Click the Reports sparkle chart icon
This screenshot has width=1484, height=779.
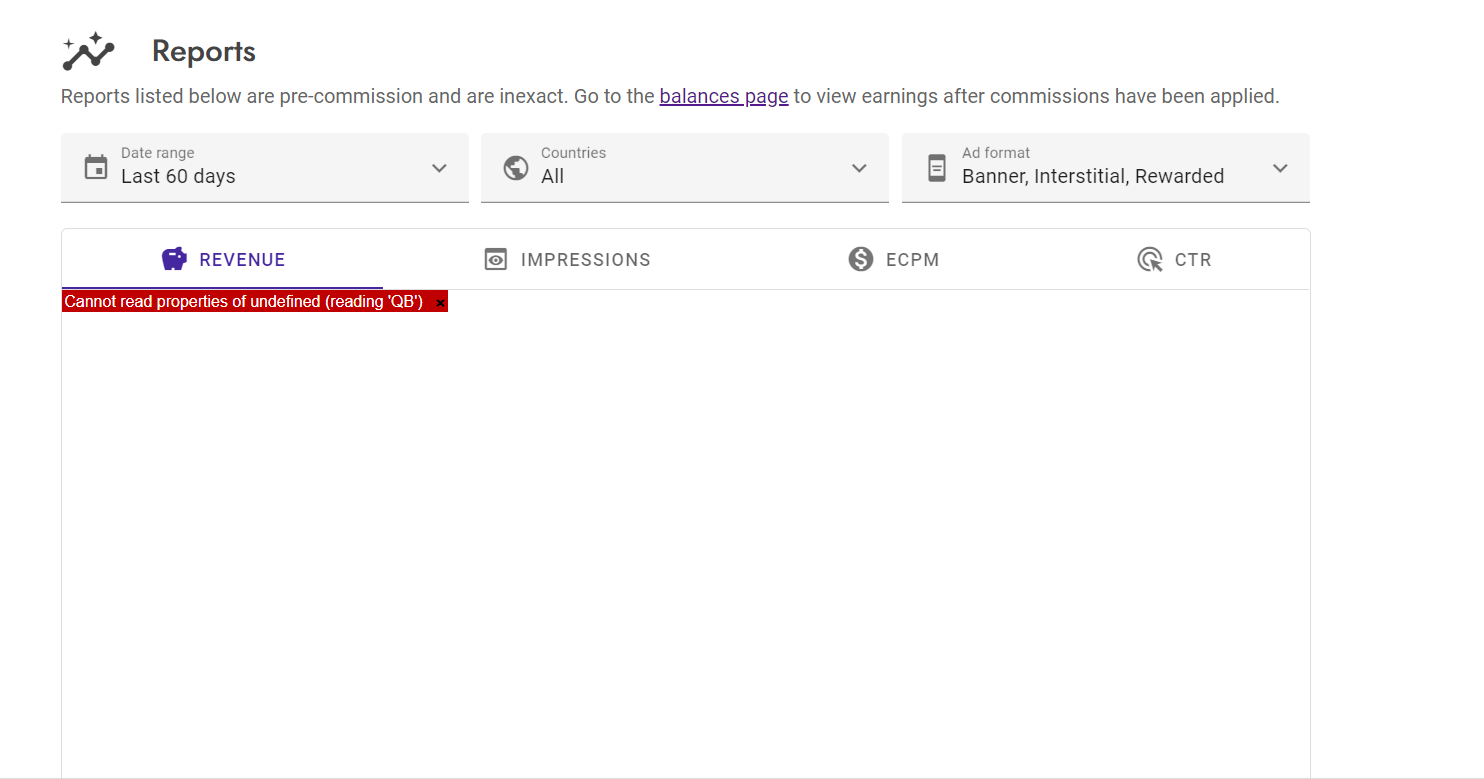(x=89, y=52)
